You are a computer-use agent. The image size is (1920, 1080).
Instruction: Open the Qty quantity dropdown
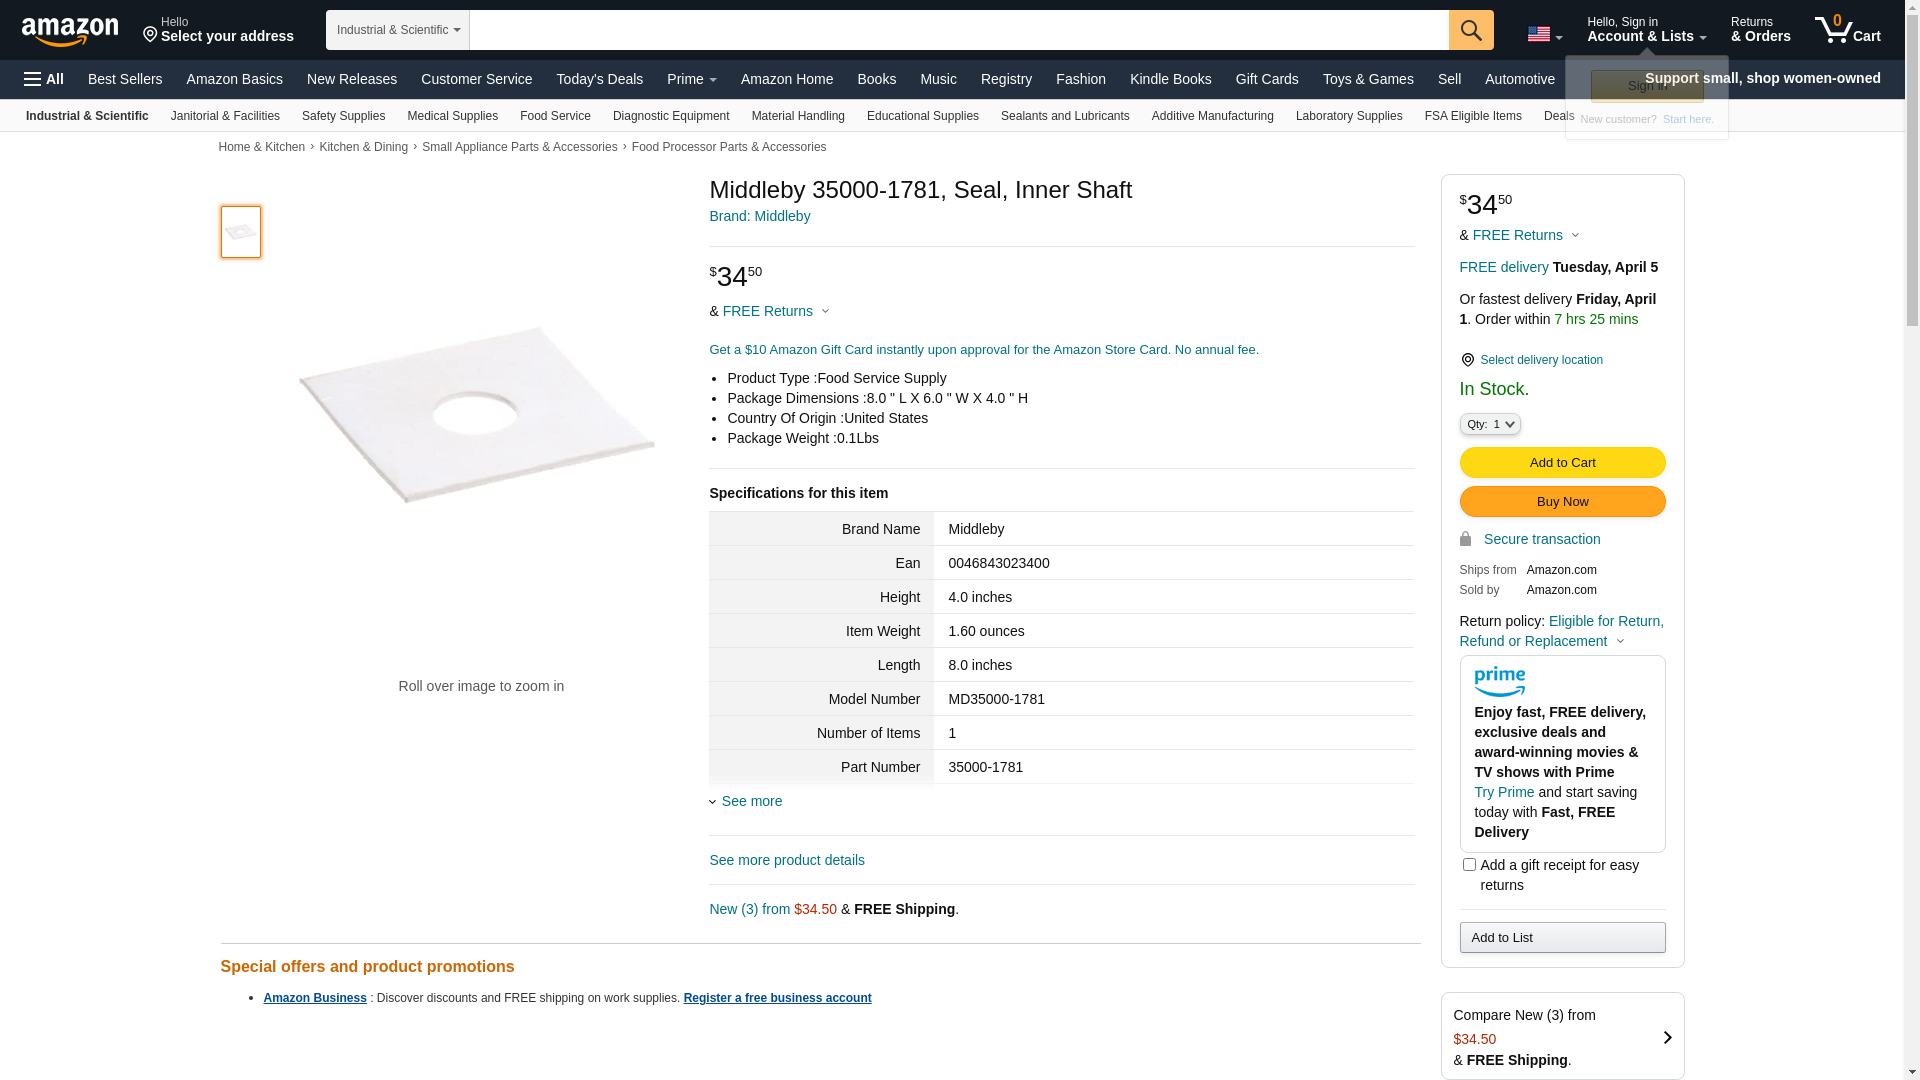1489,424
